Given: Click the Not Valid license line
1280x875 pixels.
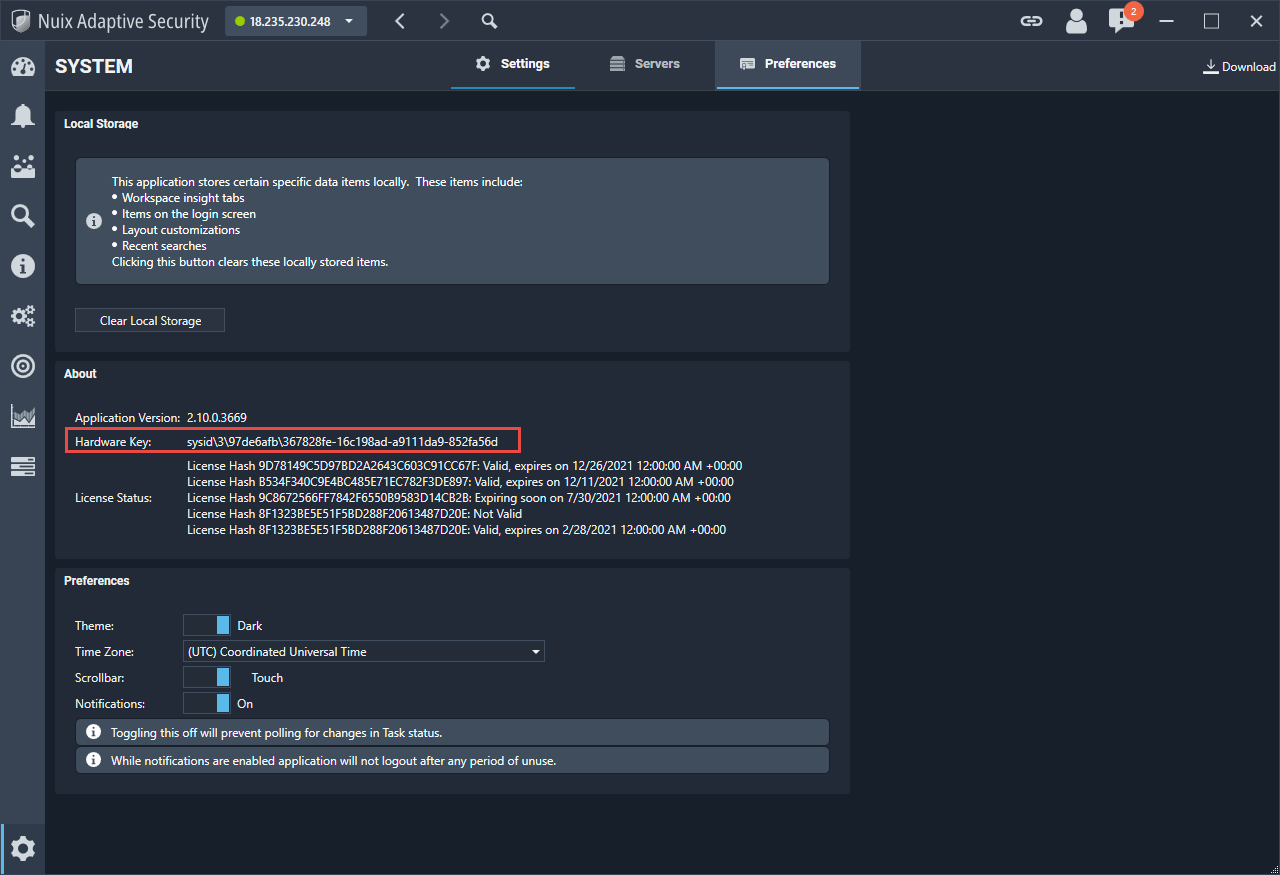Looking at the screenshot, I should click(354, 514).
